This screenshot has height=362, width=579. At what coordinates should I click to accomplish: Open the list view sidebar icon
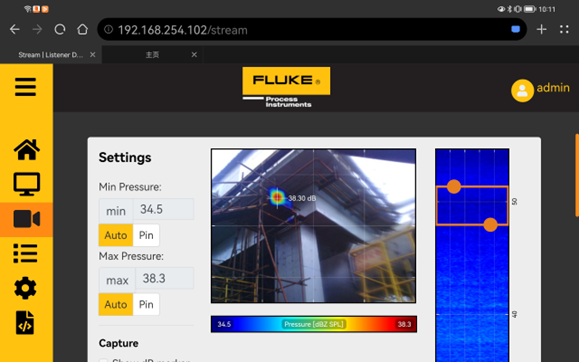(25, 253)
